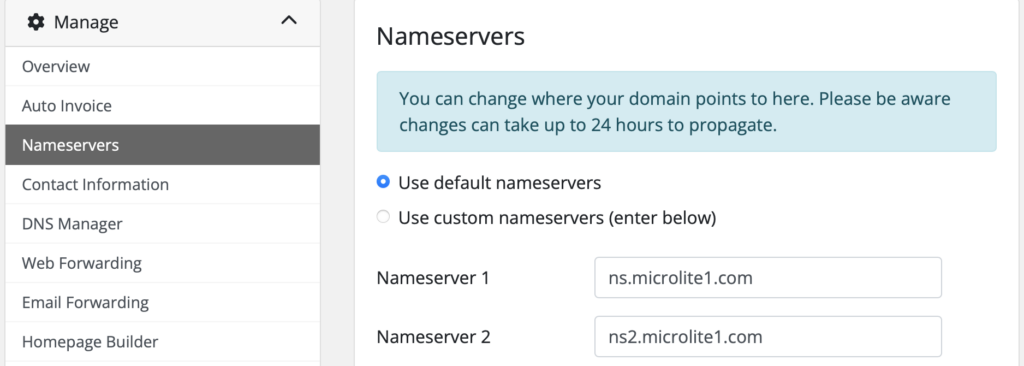The image size is (1024, 366).
Task: Open the Auto Invoice menu item
Action: point(163,105)
